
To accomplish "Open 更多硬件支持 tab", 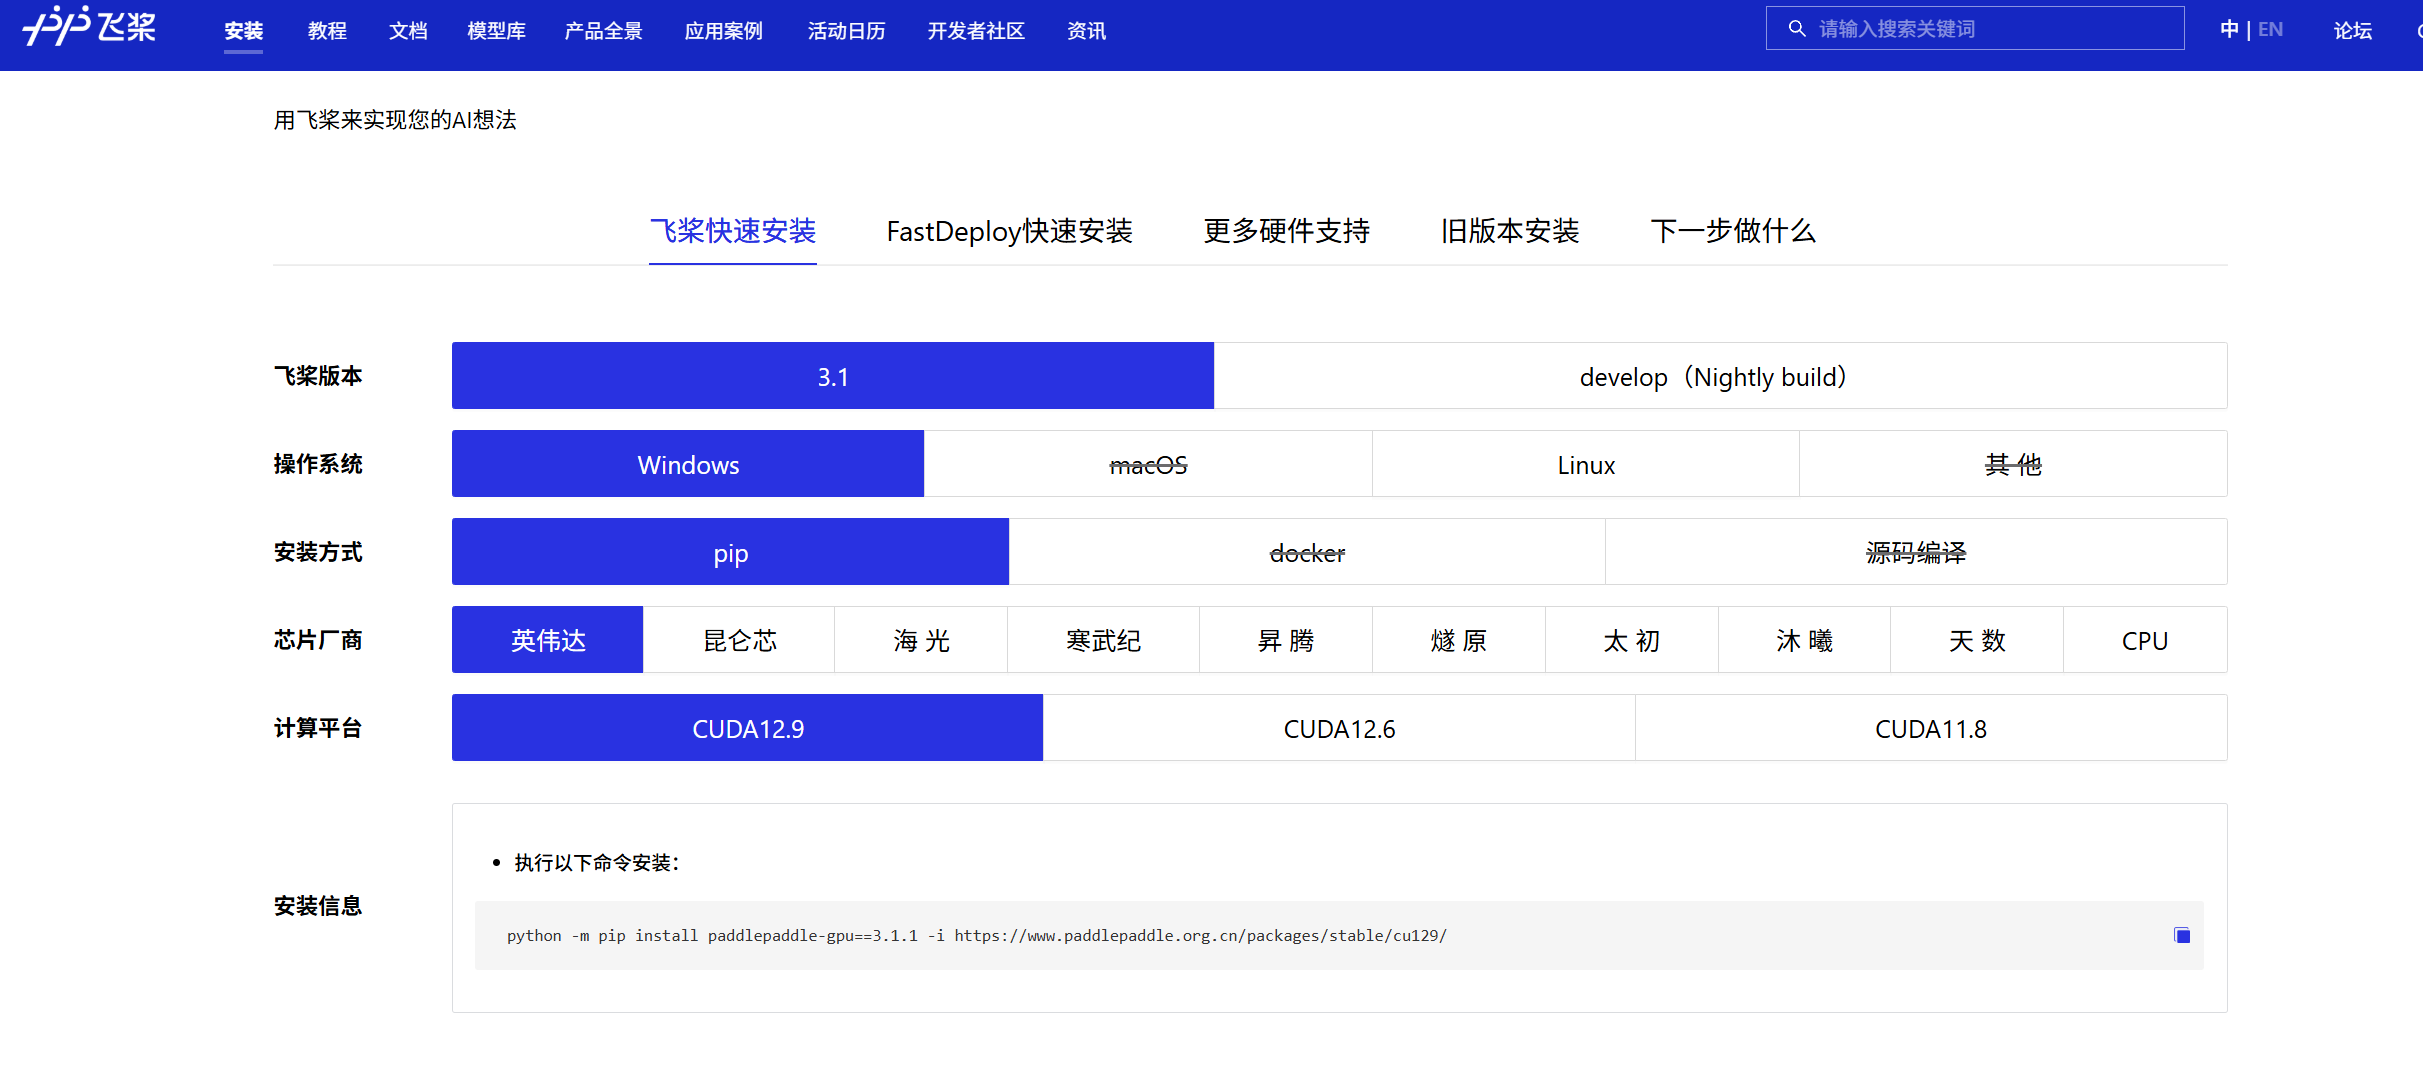I will click(1287, 231).
